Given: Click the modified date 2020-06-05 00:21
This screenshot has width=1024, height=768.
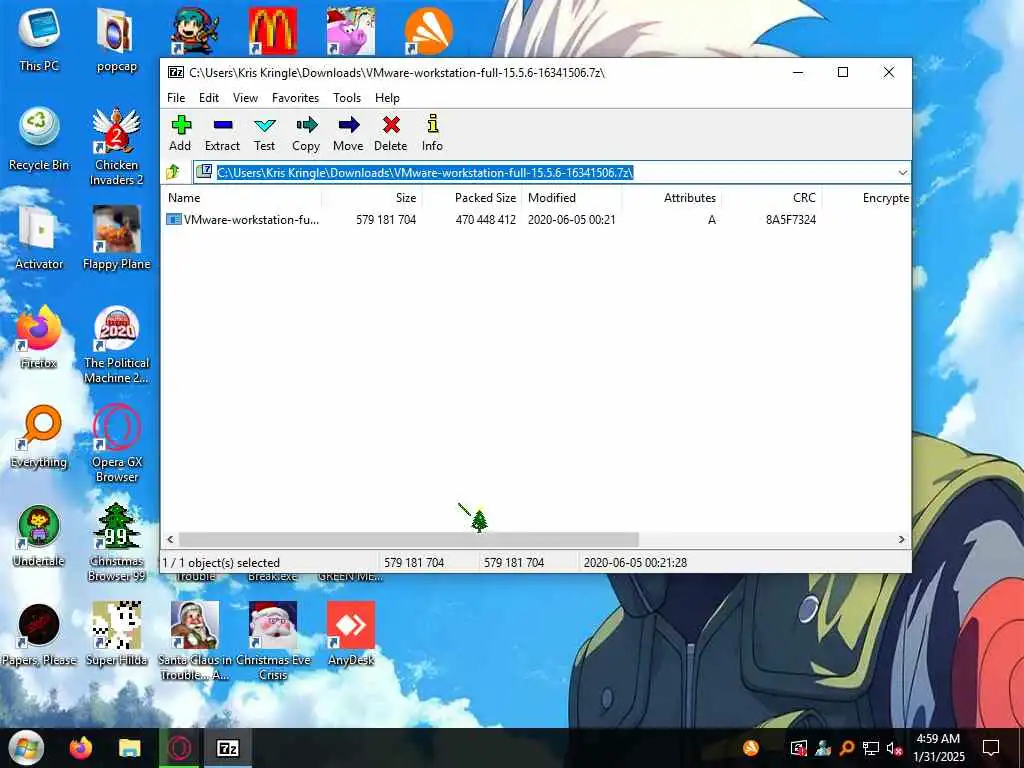Looking at the screenshot, I should (x=571, y=220).
